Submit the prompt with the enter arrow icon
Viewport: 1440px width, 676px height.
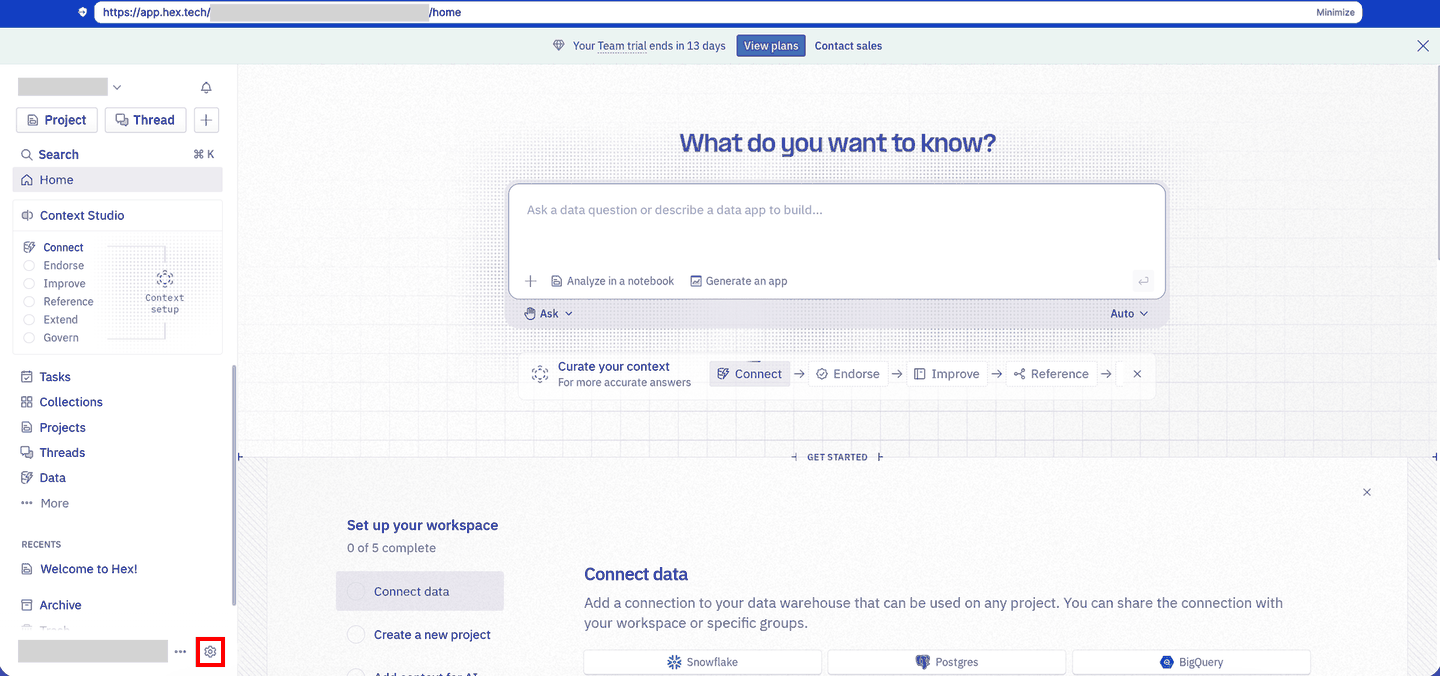[1142, 281]
